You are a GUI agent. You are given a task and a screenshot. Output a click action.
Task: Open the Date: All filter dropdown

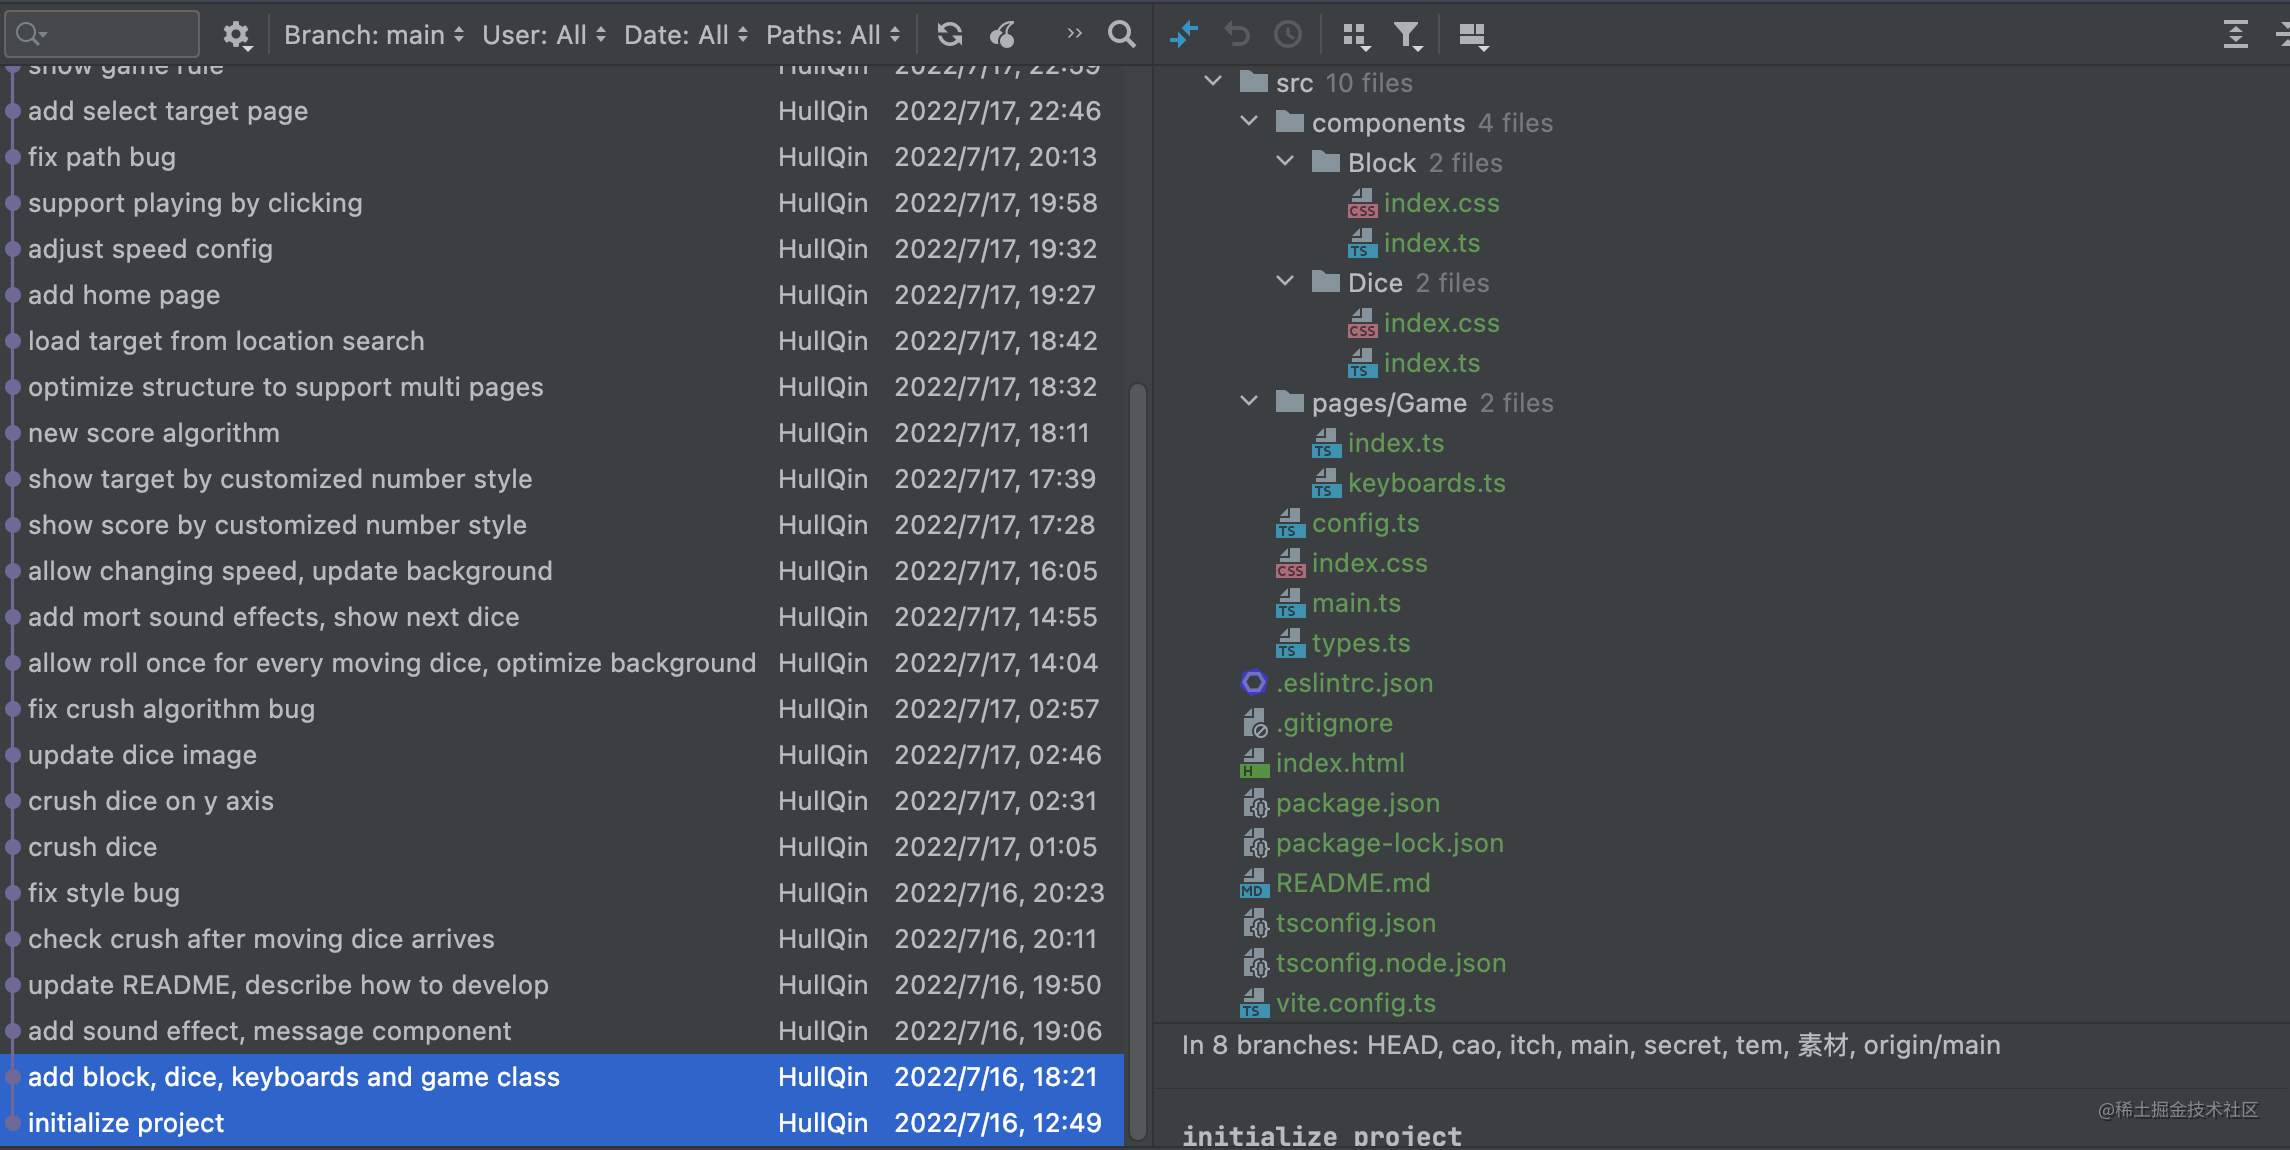pos(686,35)
